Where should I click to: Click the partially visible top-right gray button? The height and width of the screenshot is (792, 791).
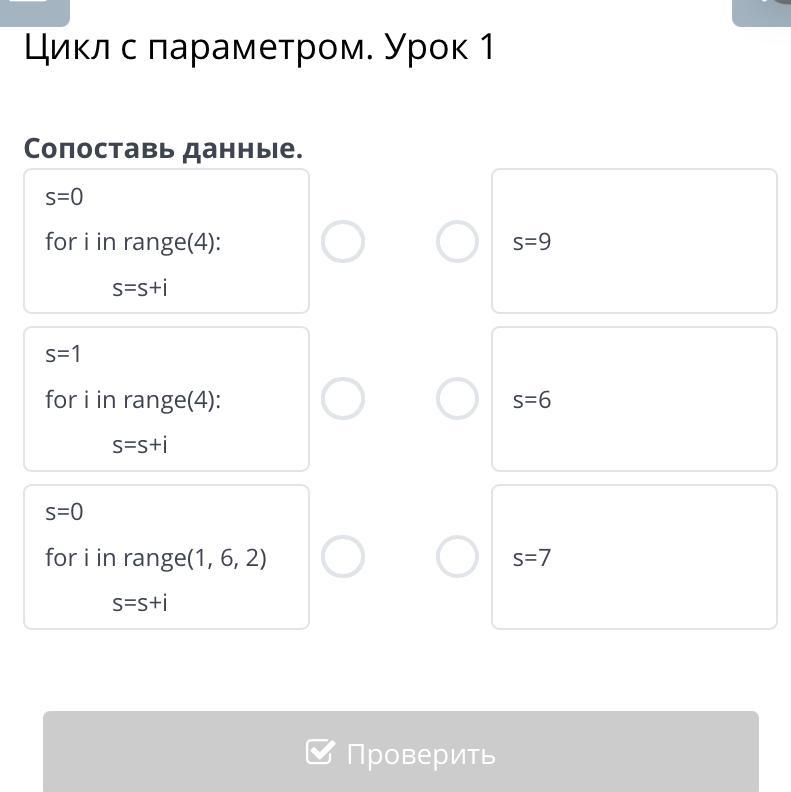tap(762, 10)
